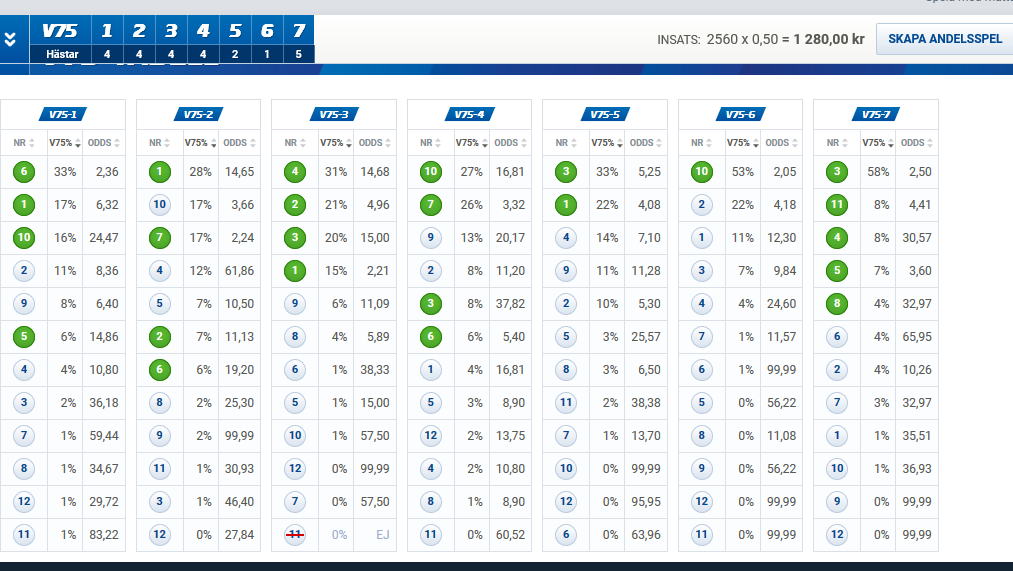Image resolution: width=1013 pixels, height=571 pixels.
Task: Deselect horse 7 in V75-2
Action: [160, 238]
